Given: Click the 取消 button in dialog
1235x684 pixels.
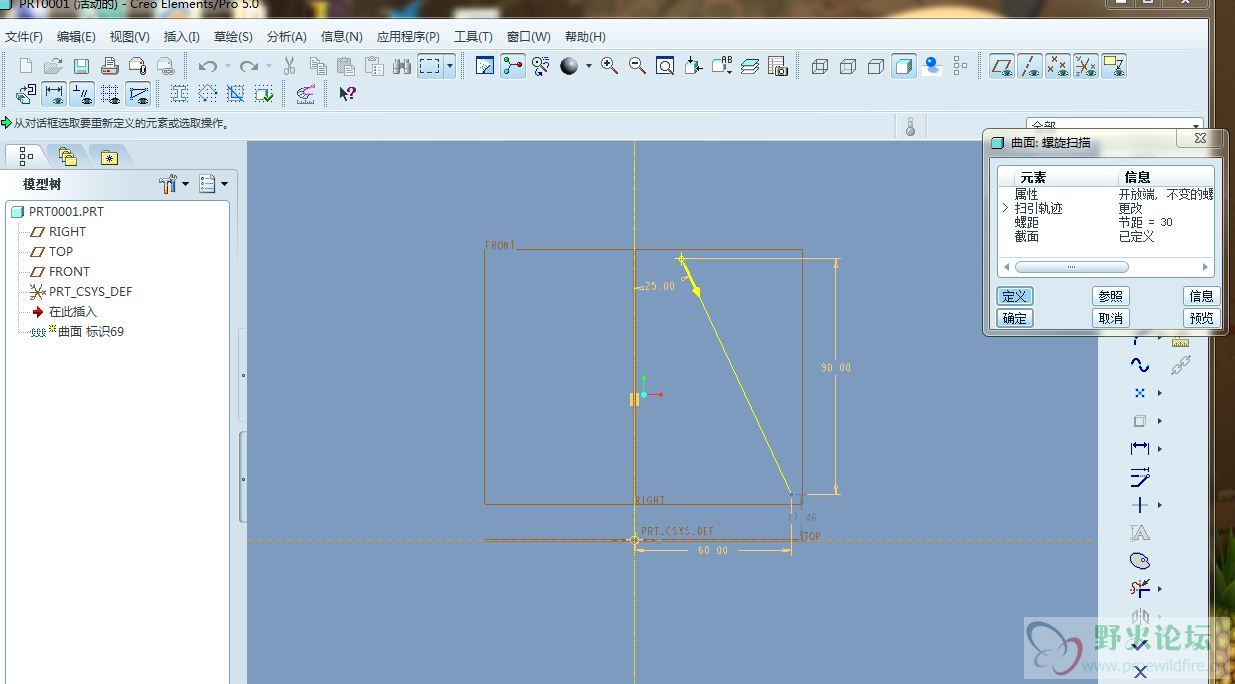Looking at the screenshot, I should tap(1111, 318).
